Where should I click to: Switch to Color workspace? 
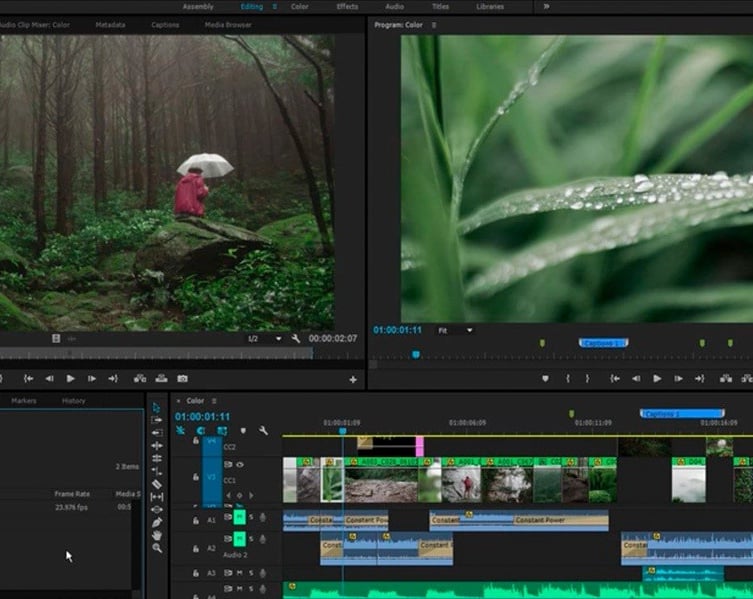tap(300, 7)
